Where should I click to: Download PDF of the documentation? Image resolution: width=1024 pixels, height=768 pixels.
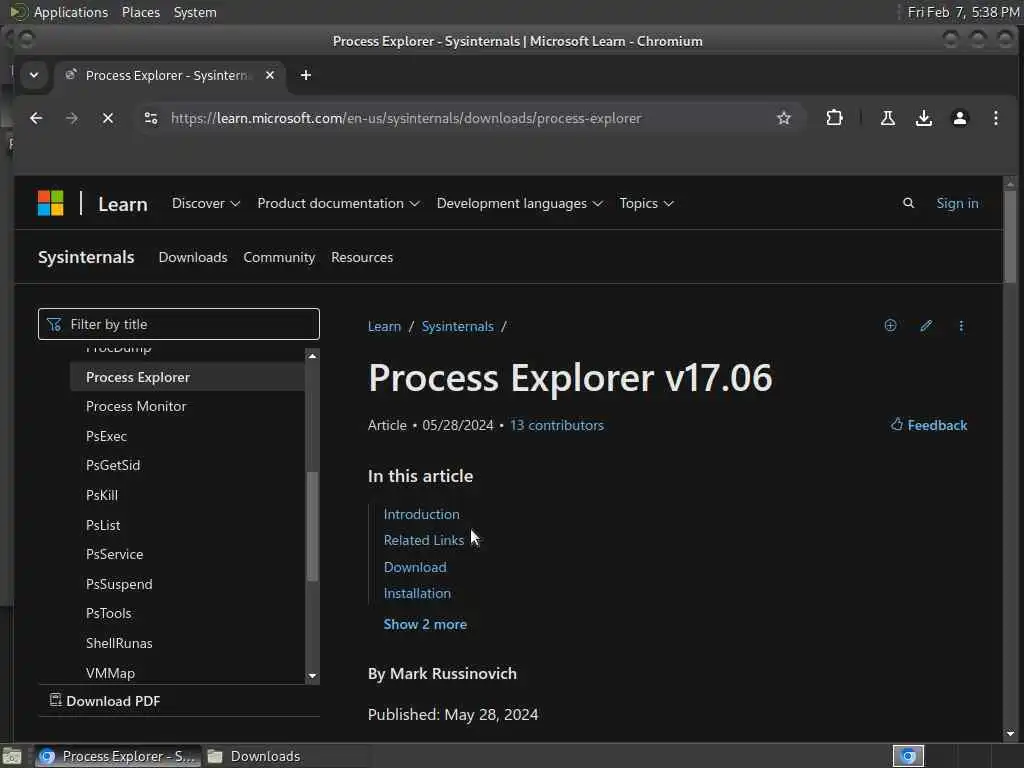(105, 701)
